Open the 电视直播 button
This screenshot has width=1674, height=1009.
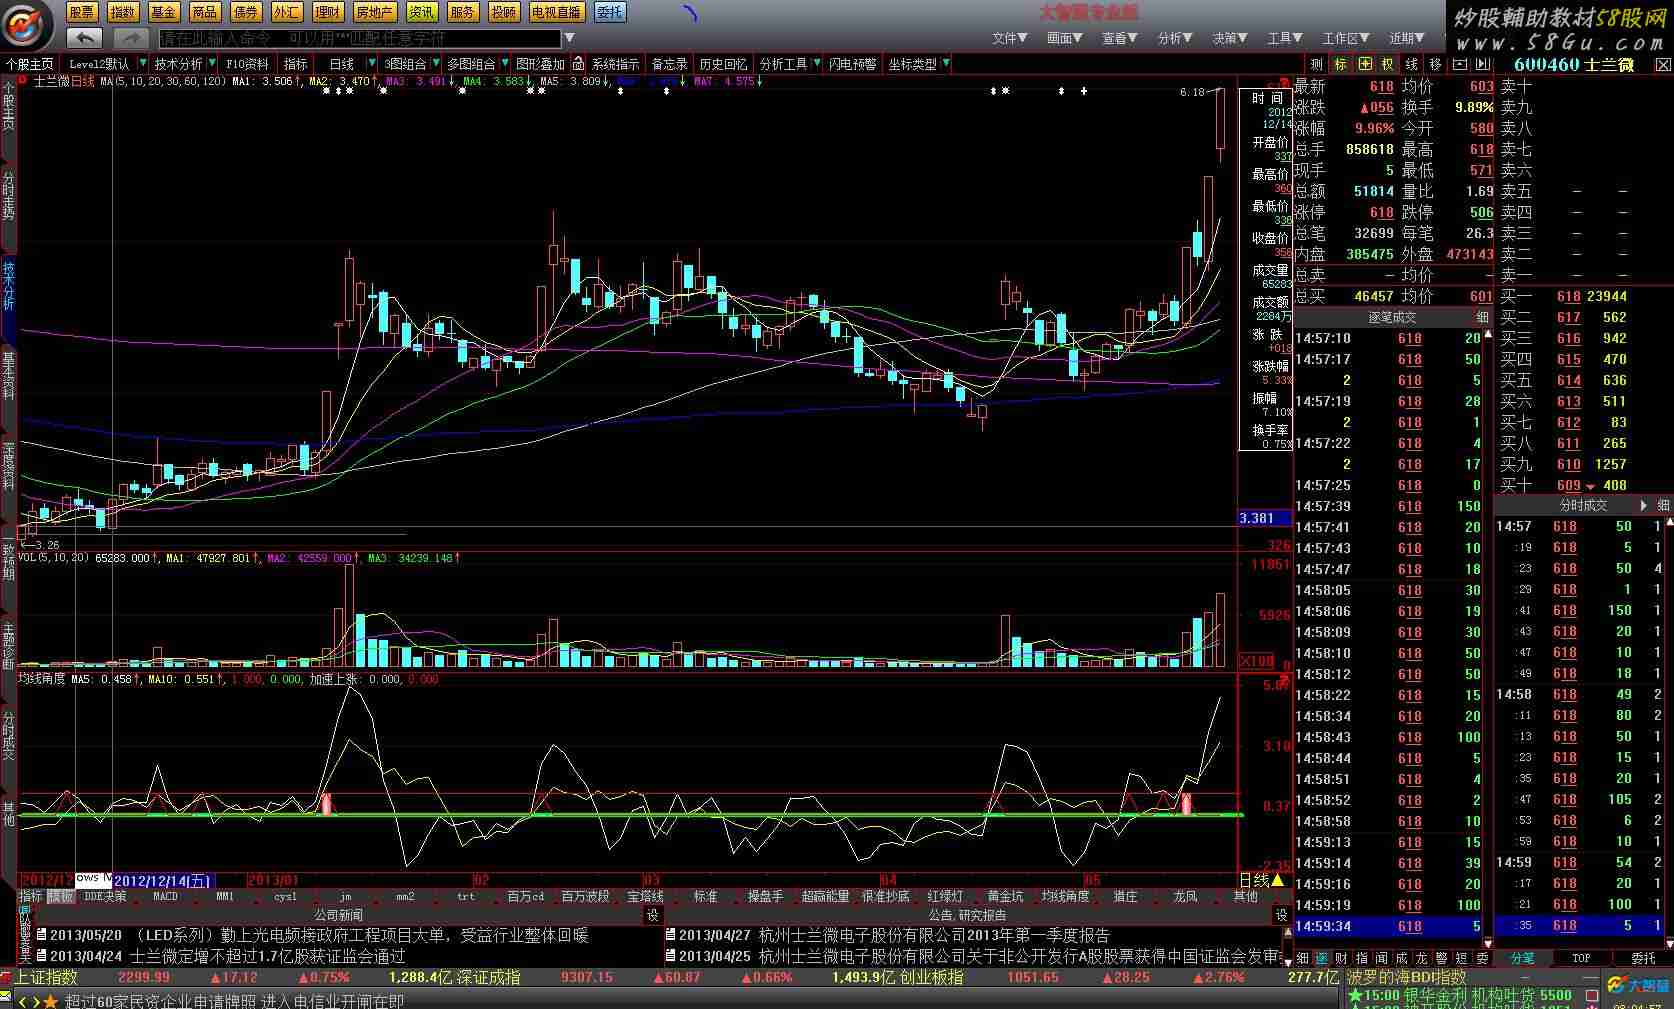[556, 12]
